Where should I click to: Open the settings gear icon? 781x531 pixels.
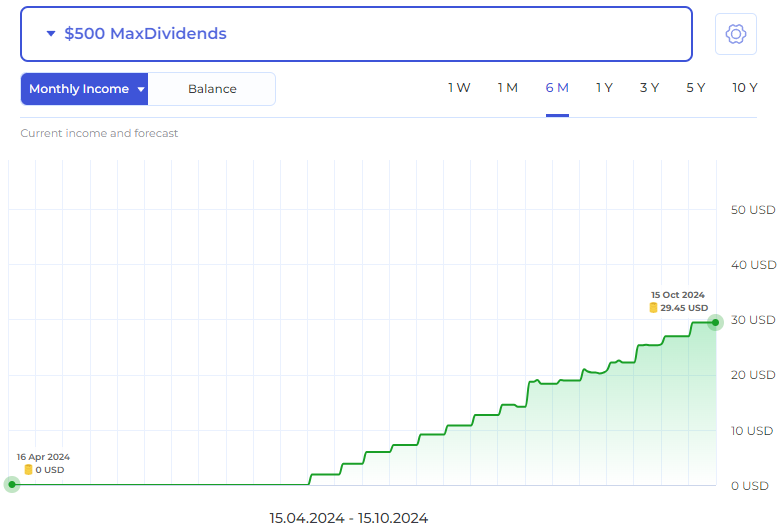[736, 34]
